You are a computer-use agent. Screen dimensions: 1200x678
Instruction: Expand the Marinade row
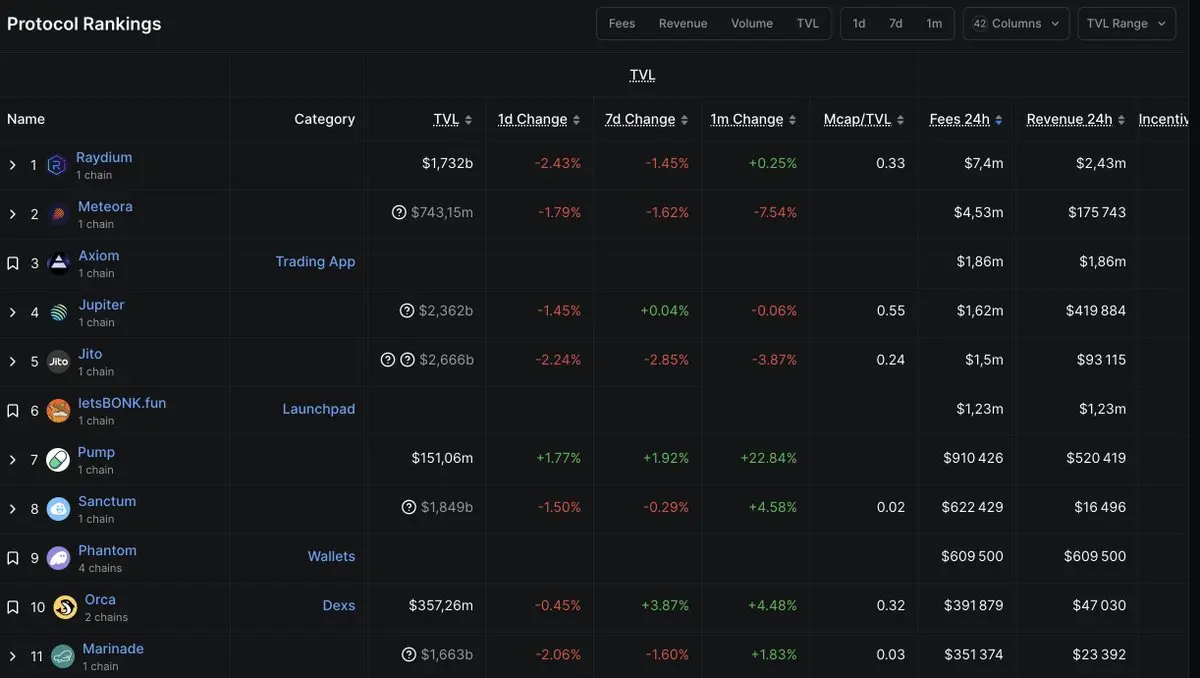coord(12,656)
